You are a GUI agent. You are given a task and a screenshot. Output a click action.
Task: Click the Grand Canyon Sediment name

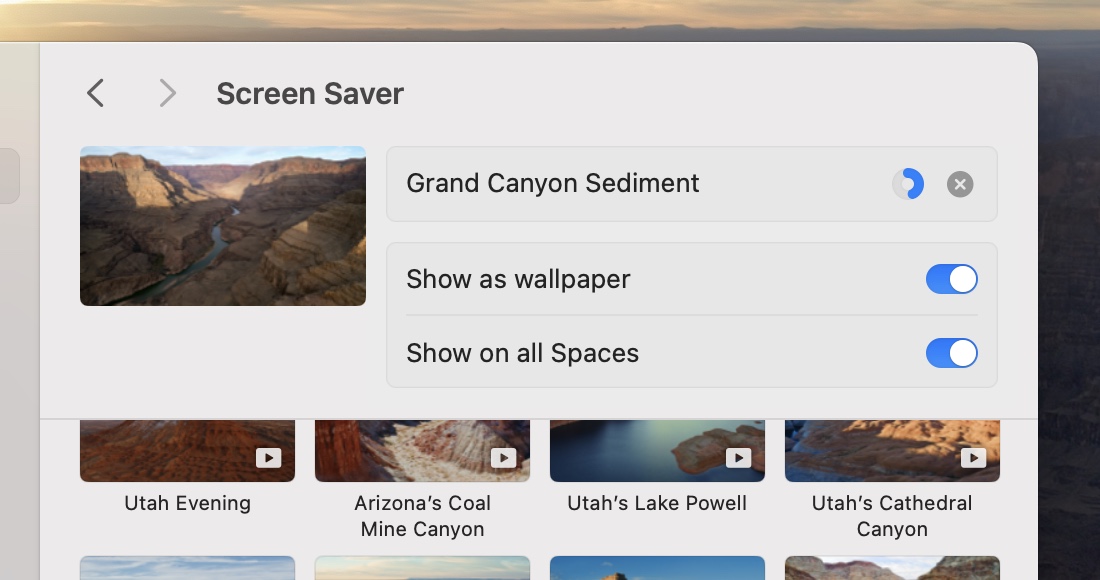point(553,184)
